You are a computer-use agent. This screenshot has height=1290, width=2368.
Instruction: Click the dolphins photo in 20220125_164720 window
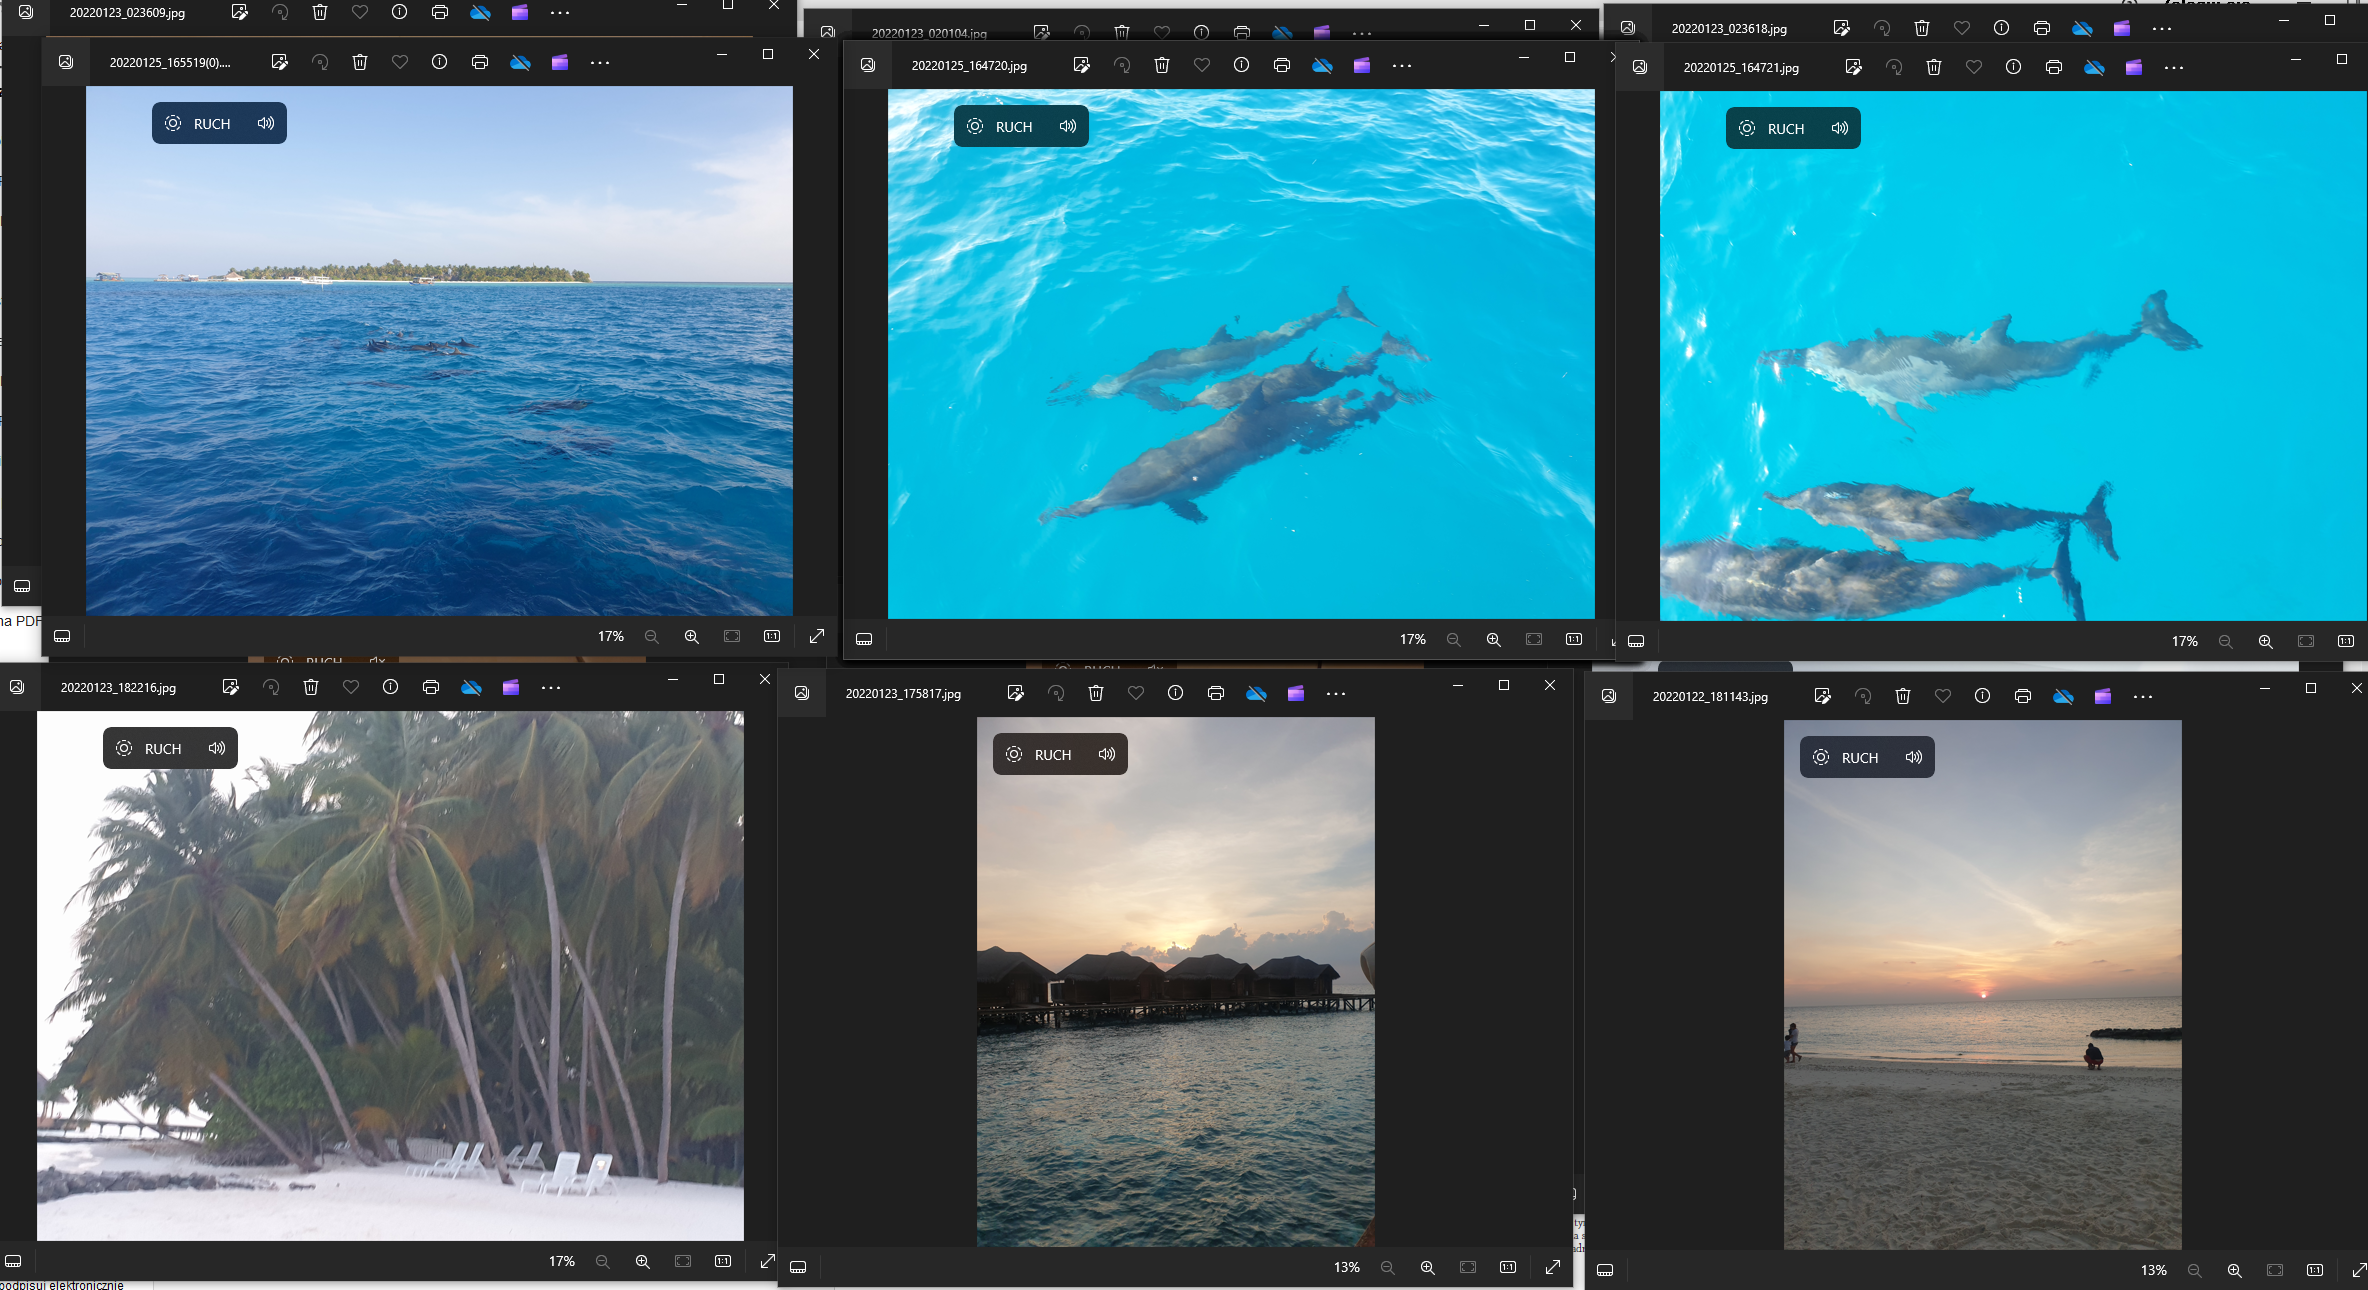coord(1241,354)
